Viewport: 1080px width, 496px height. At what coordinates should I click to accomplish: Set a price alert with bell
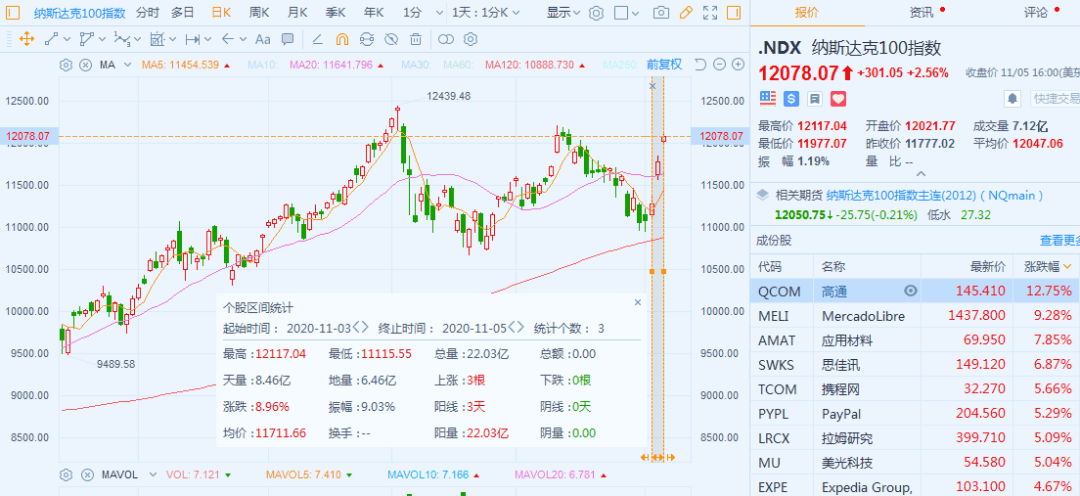tap(1012, 99)
